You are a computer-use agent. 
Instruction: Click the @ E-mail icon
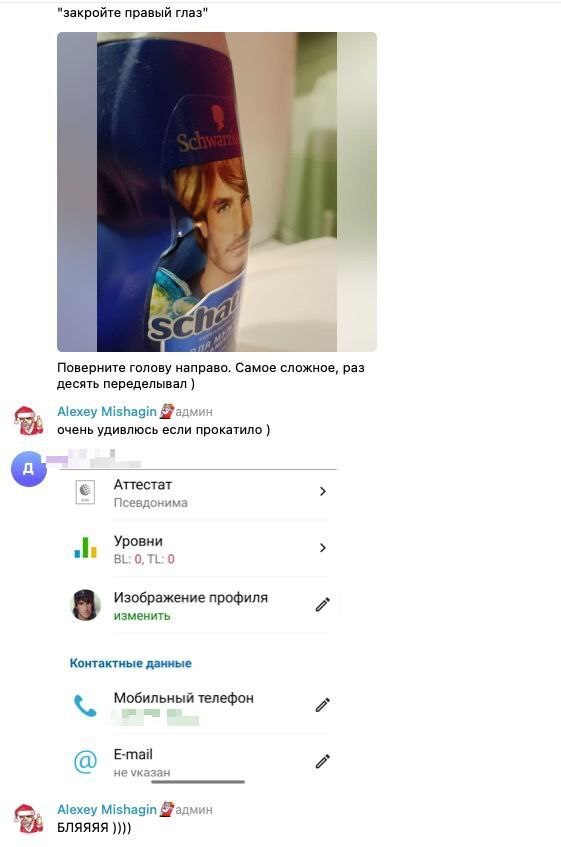[85, 761]
